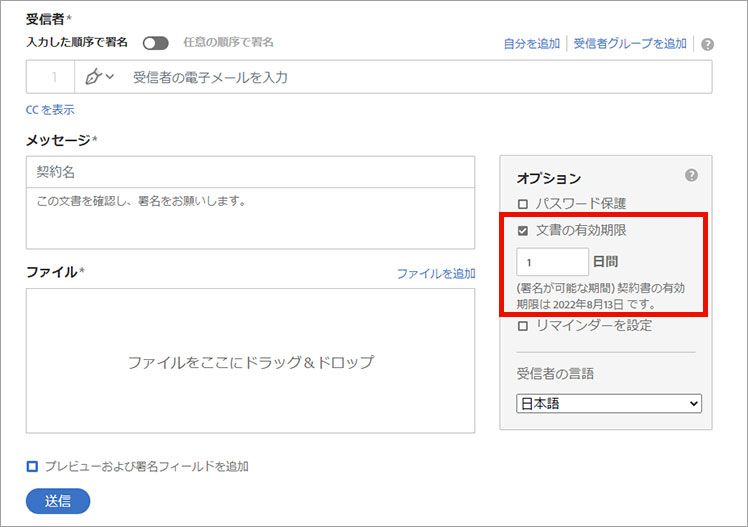
Task: Toggle the signing order switch
Action: [156, 43]
